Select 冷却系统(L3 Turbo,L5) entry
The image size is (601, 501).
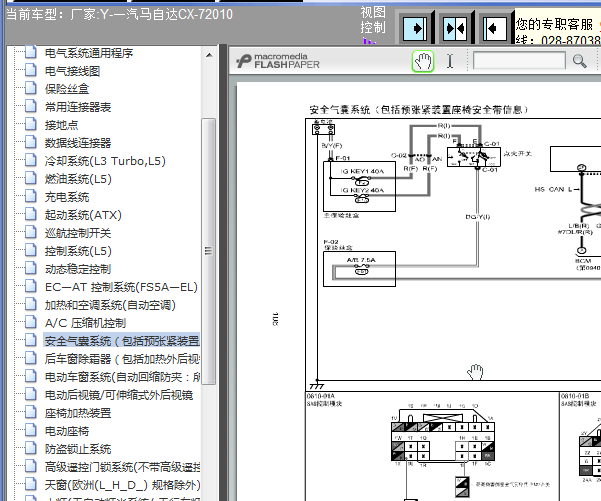105,161
